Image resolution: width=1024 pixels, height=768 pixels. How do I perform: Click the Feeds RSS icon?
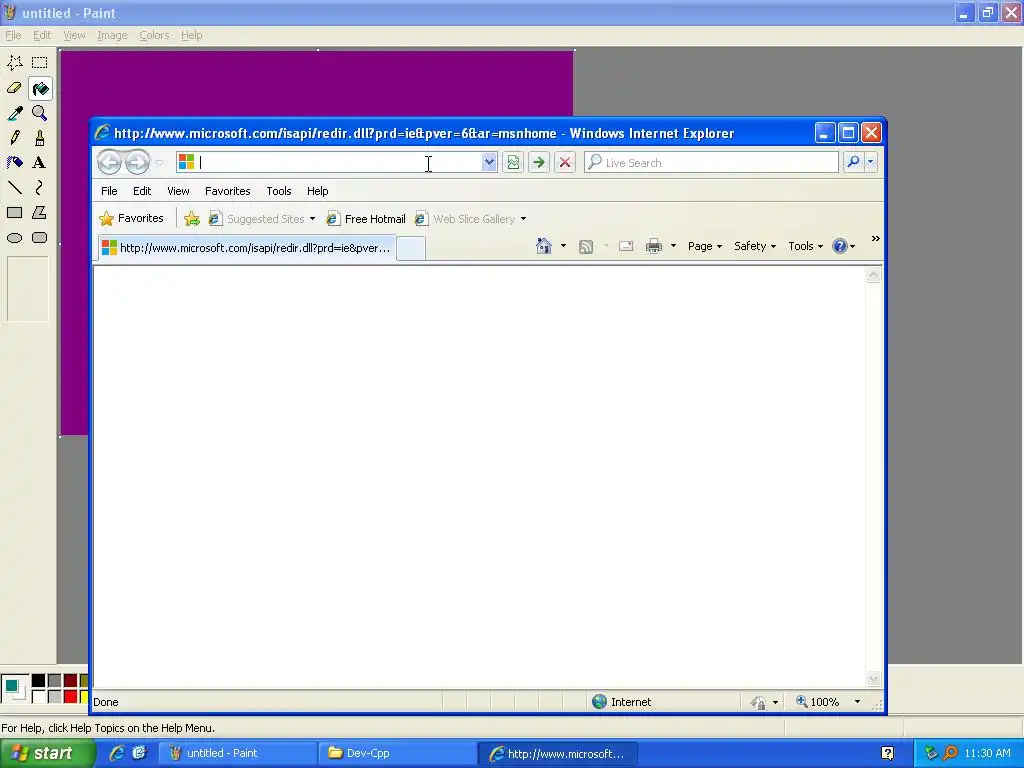(586, 246)
